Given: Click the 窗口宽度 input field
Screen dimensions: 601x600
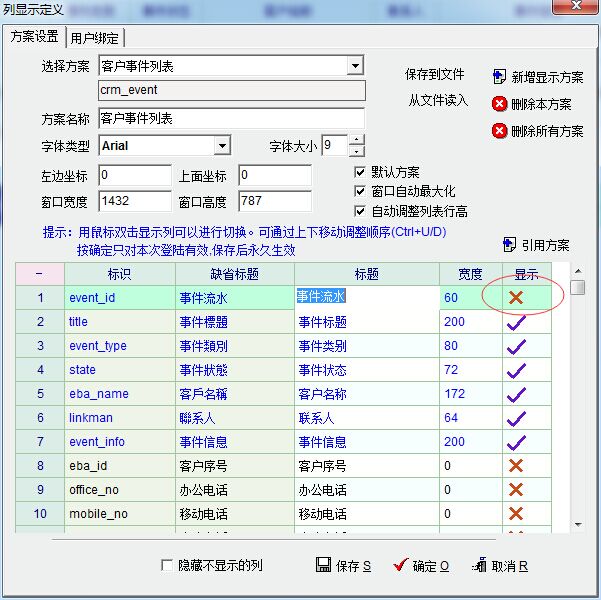Looking at the screenshot, I should pos(135,201).
